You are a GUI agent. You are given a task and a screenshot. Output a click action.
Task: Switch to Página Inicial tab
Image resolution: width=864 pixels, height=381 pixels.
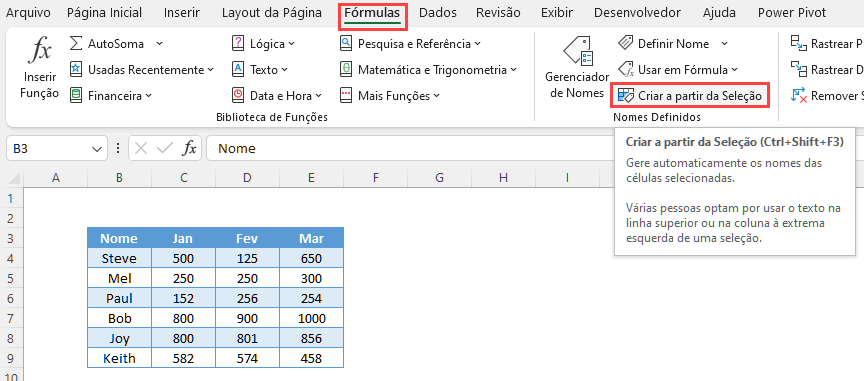click(104, 13)
